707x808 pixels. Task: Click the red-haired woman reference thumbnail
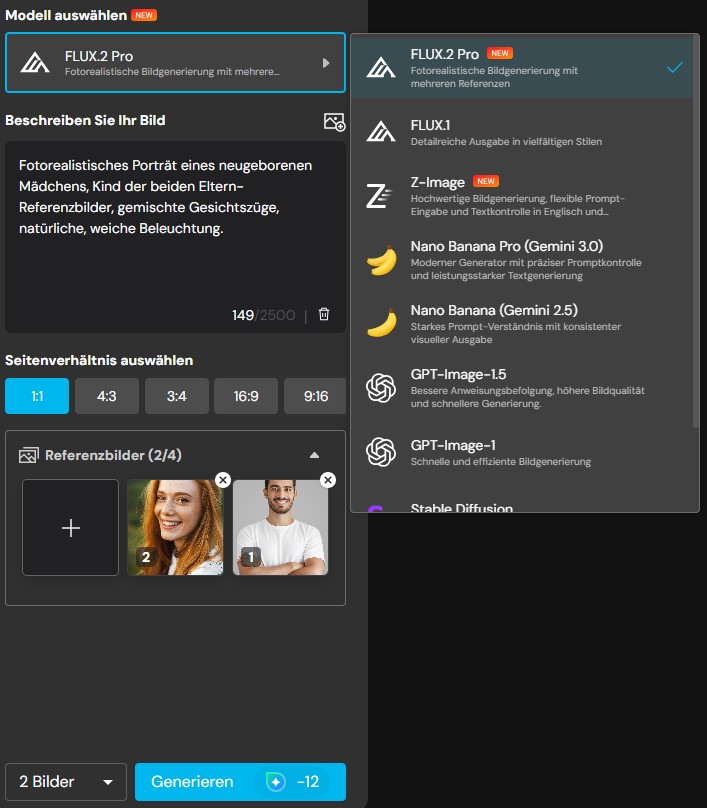coord(175,528)
